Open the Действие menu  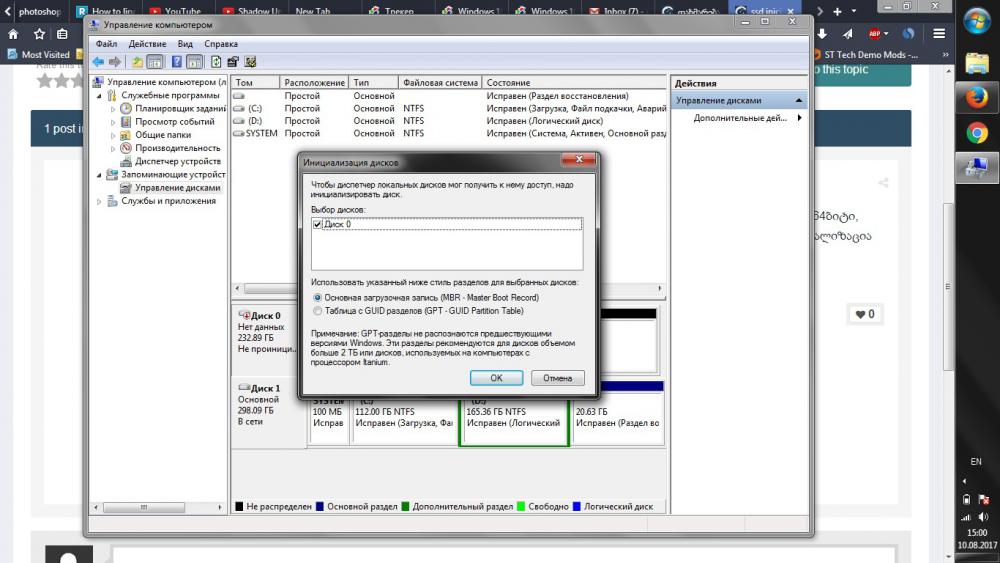[x=147, y=44]
